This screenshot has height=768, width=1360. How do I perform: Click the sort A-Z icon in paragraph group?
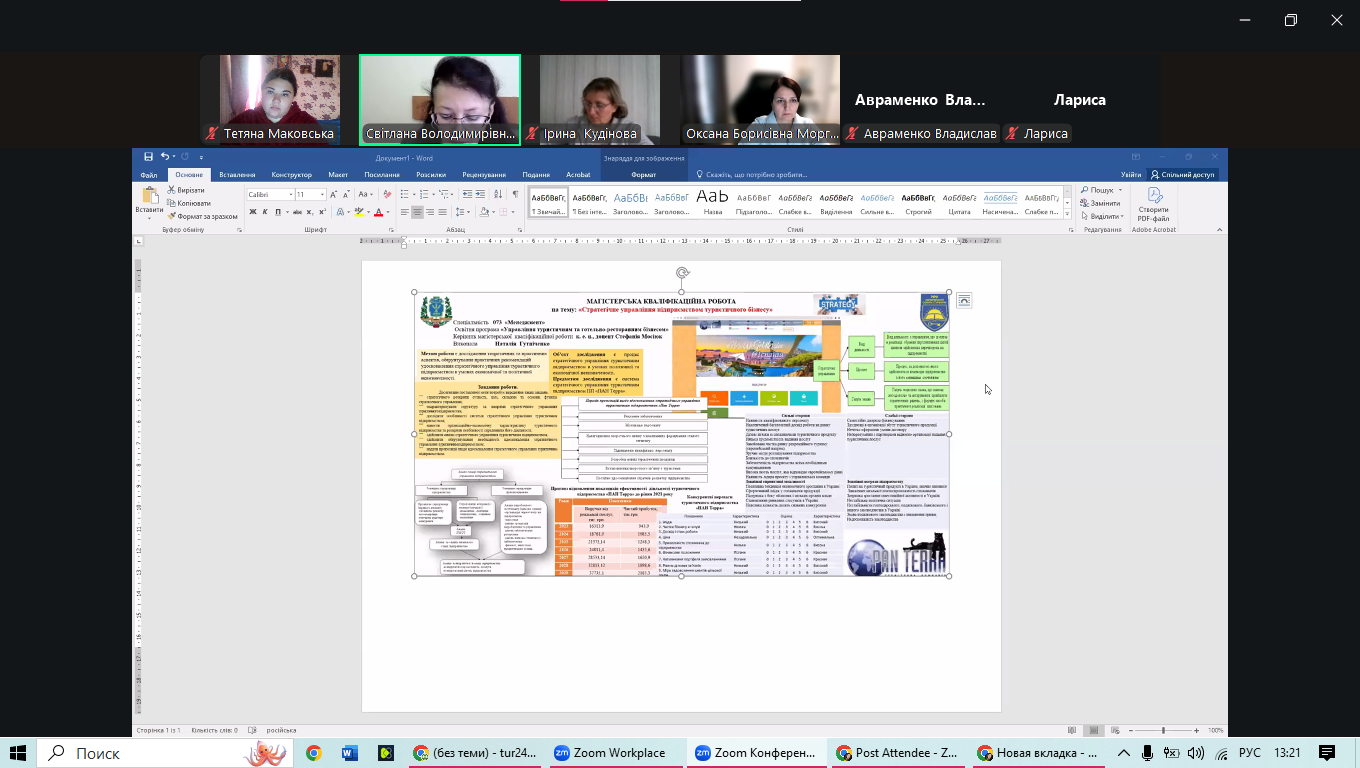pyautogui.click(x=500, y=194)
